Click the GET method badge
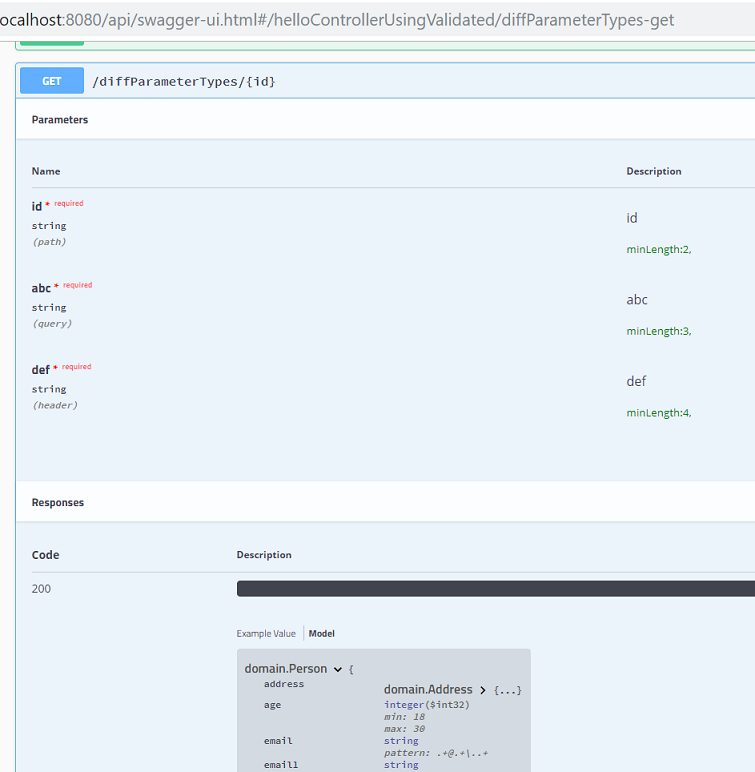Image resolution: width=755 pixels, height=772 pixels. pyautogui.click(x=52, y=81)
